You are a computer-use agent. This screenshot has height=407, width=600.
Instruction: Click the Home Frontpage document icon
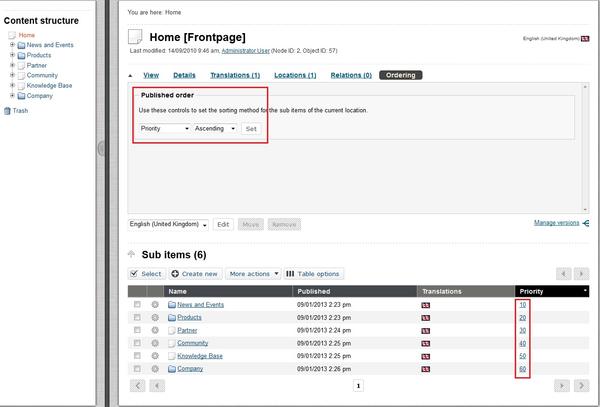pos(135,37)
